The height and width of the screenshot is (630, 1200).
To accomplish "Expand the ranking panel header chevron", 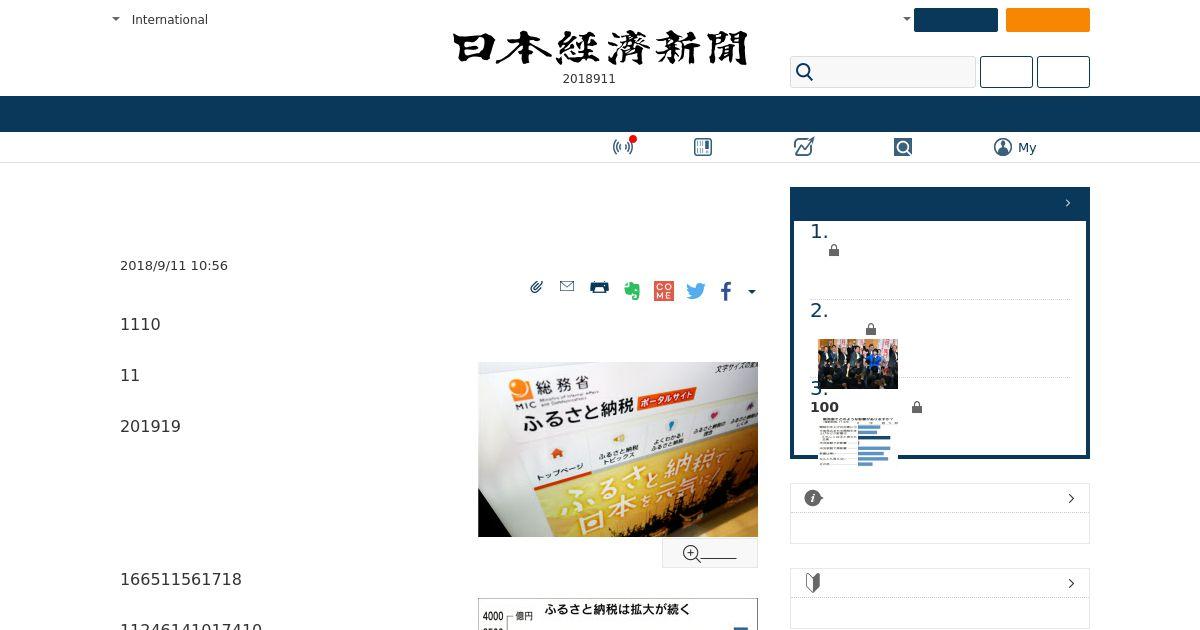I will pos(1068,203).
